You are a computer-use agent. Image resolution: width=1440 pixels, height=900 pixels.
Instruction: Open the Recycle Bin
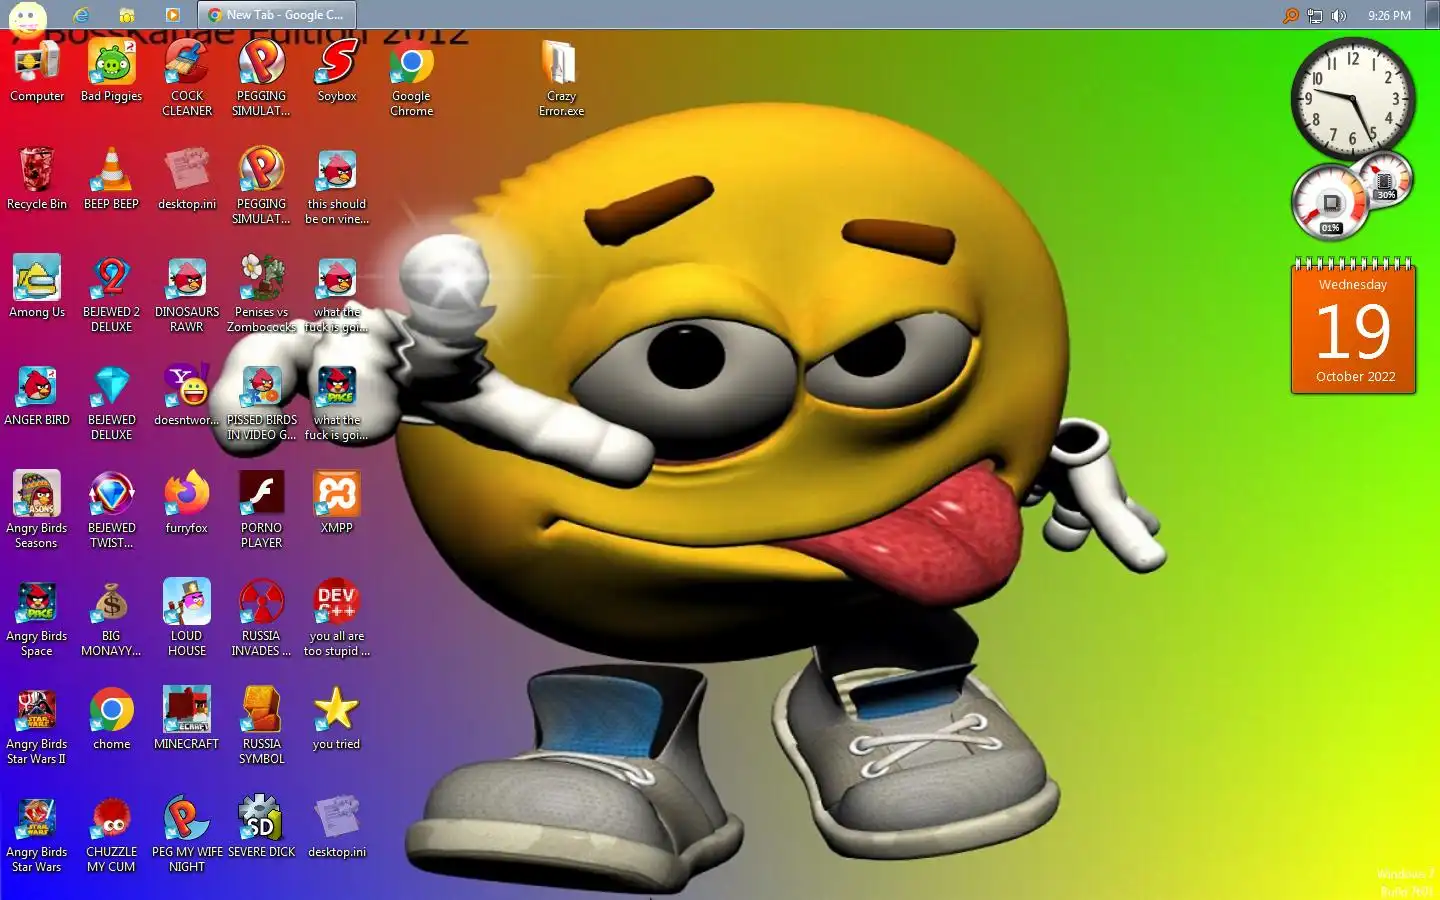tap(37, 180)
